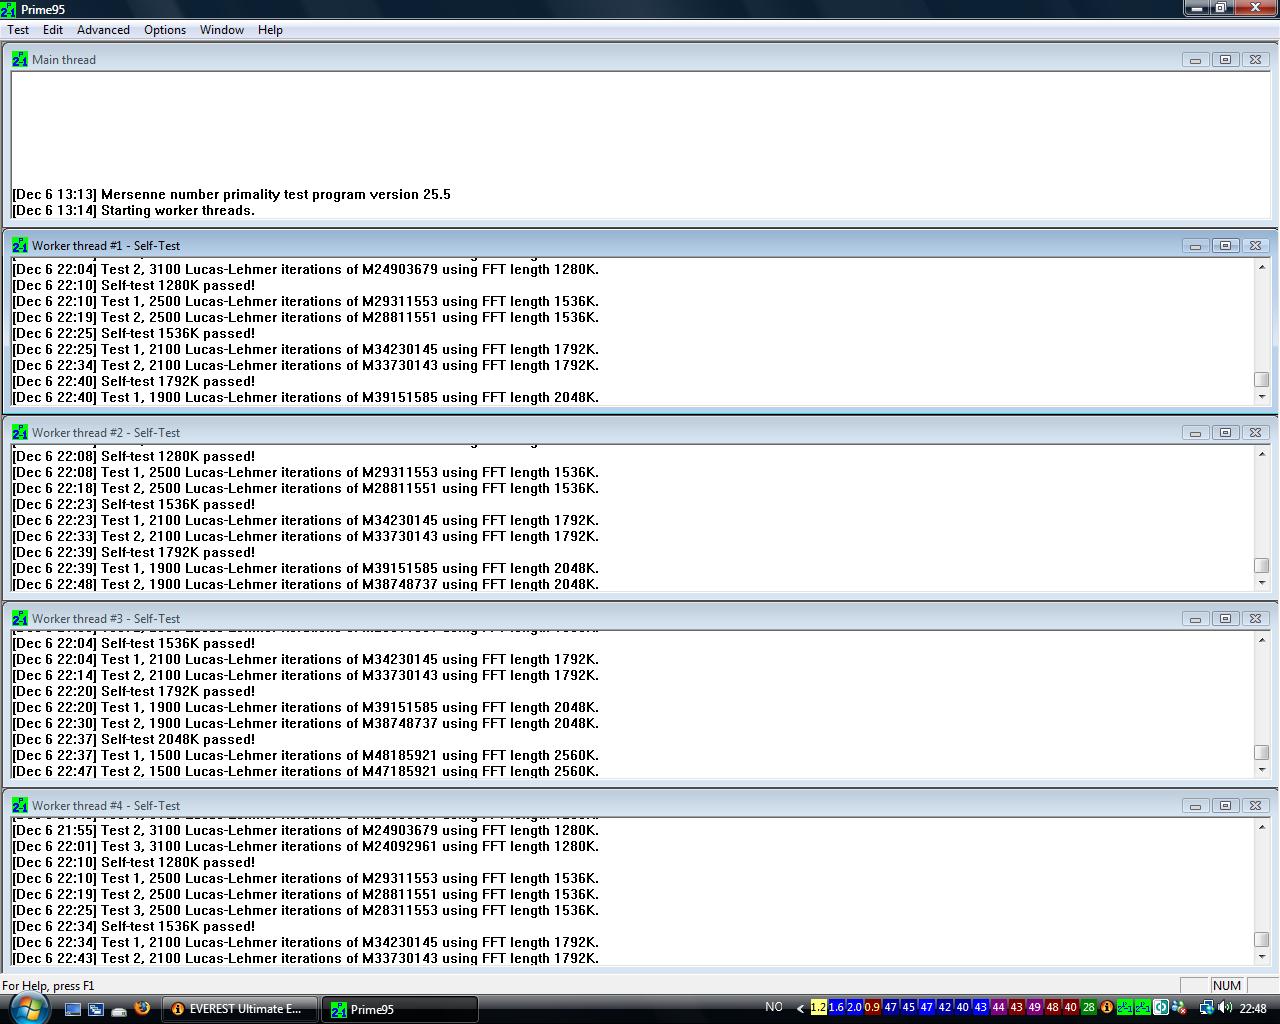Click Worker thread #2 scrollbar up arrow
Screen dimensions: 1280x1024
coord(1262,454)
